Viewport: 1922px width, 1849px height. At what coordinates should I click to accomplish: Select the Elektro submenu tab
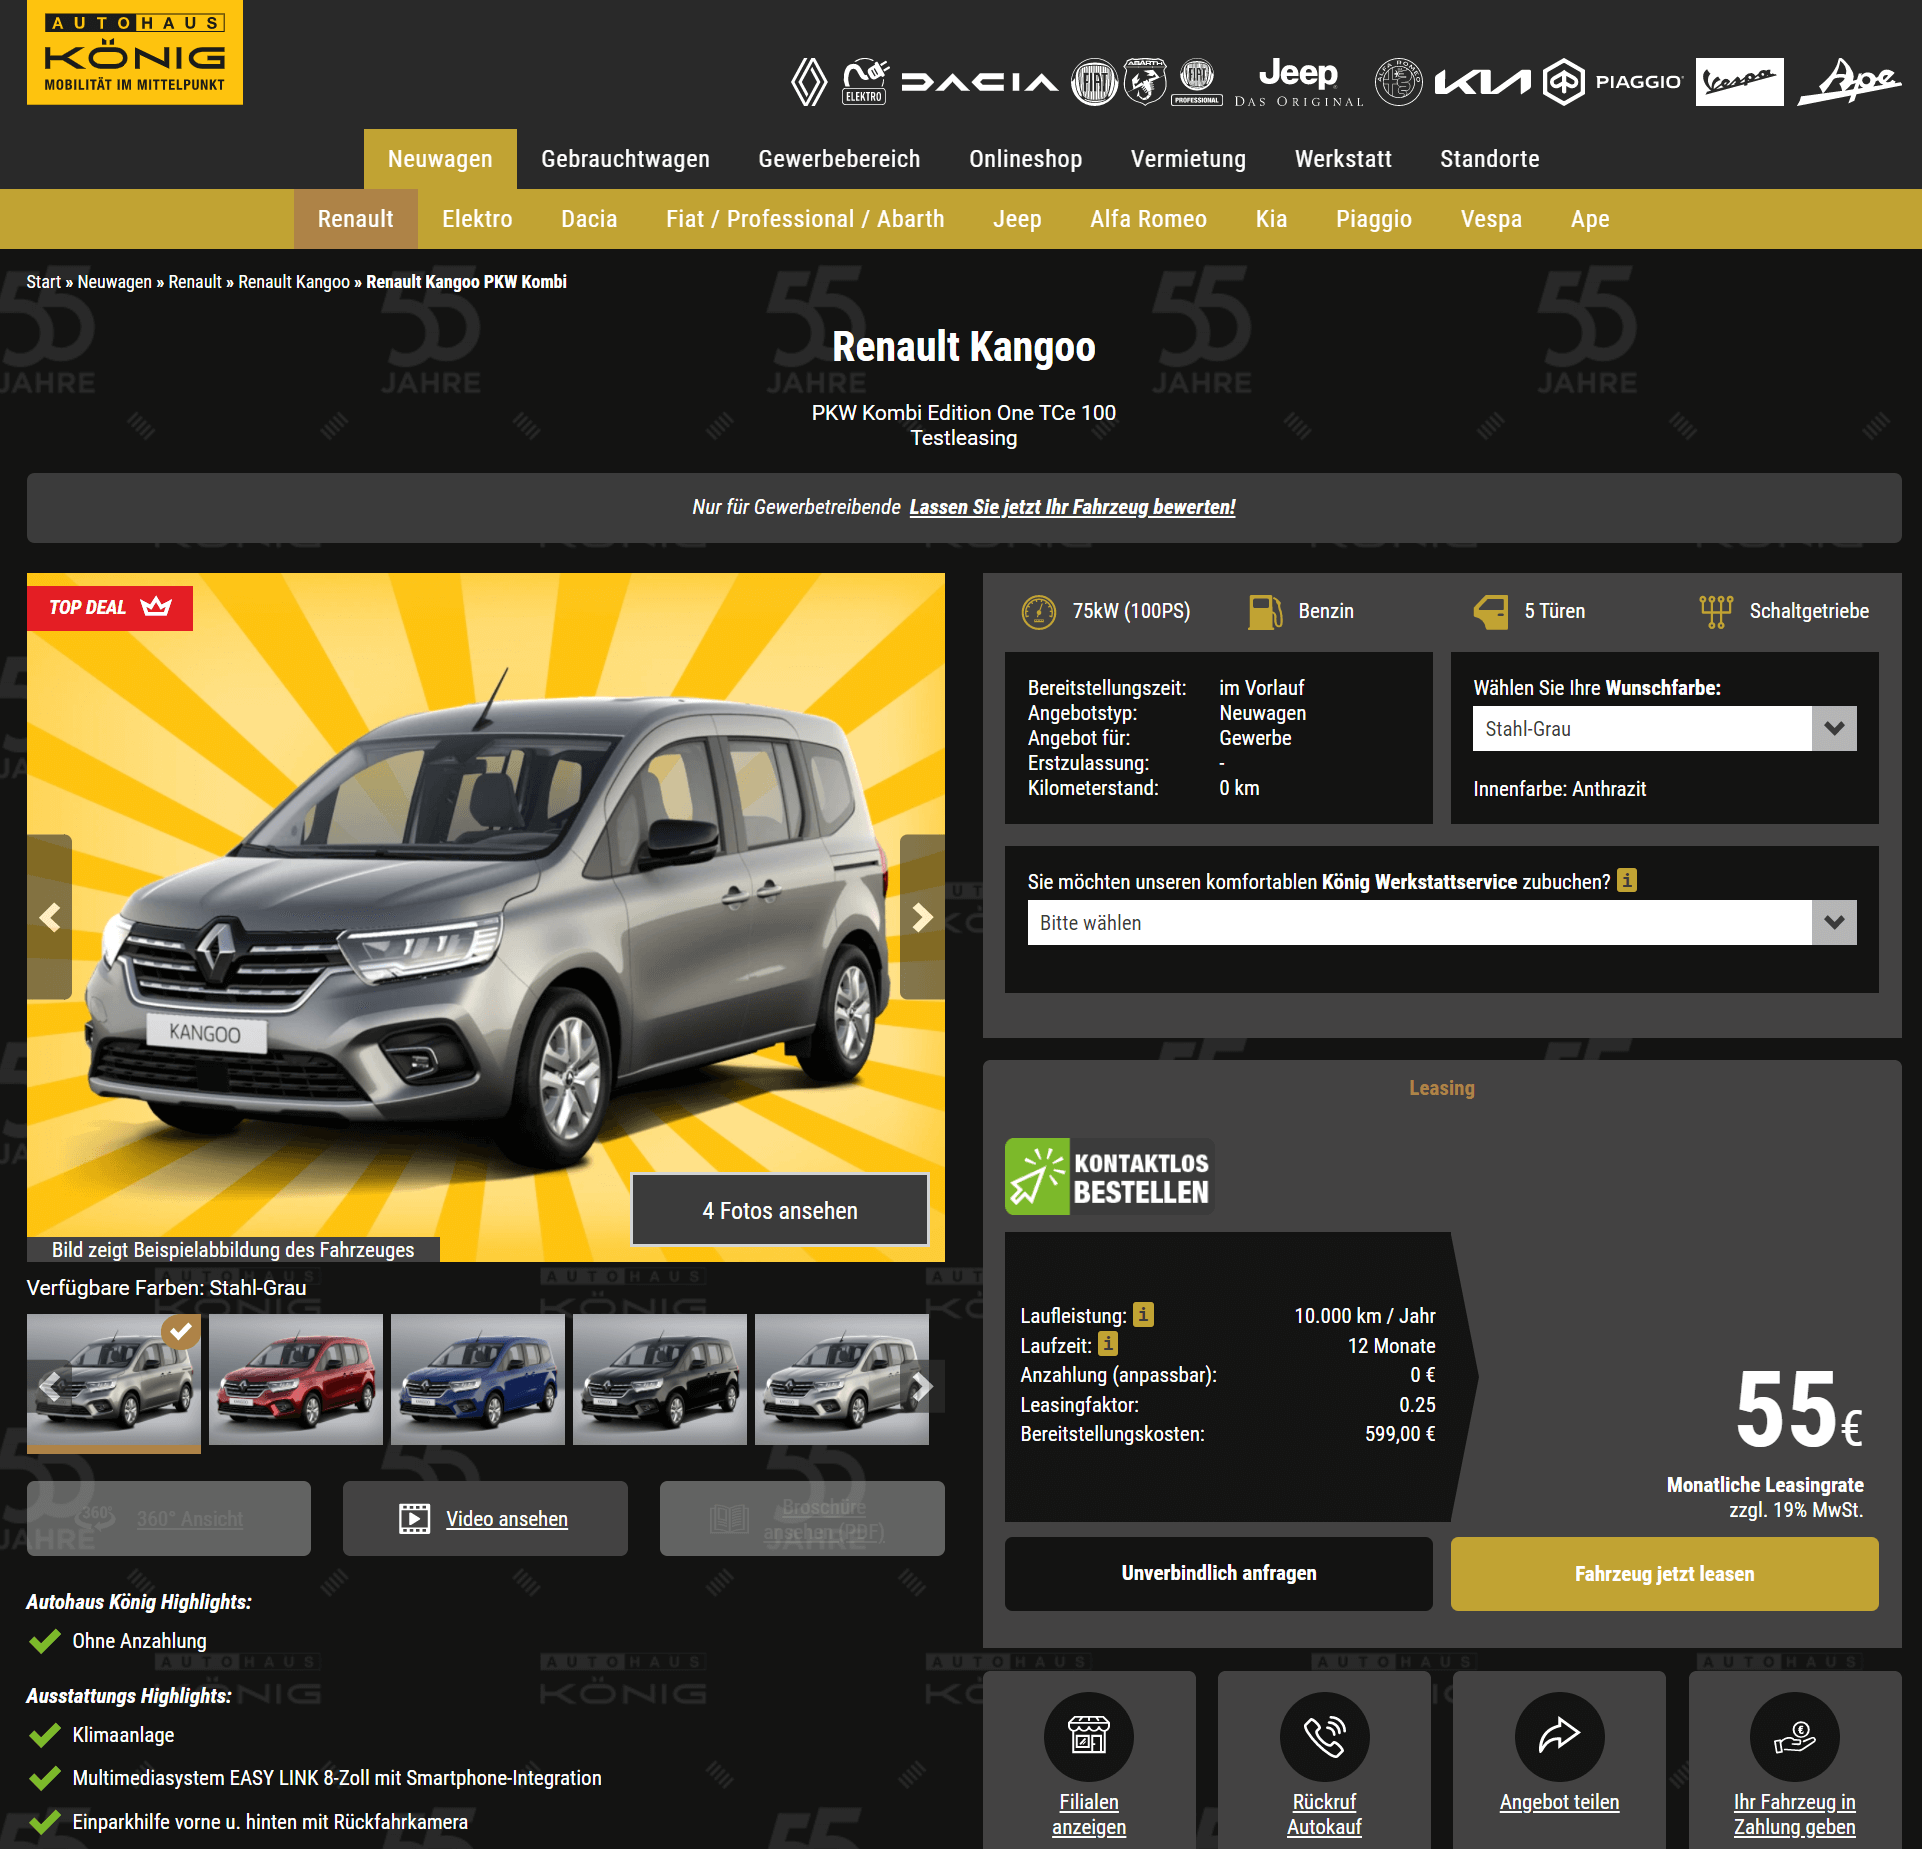[477, 219]
